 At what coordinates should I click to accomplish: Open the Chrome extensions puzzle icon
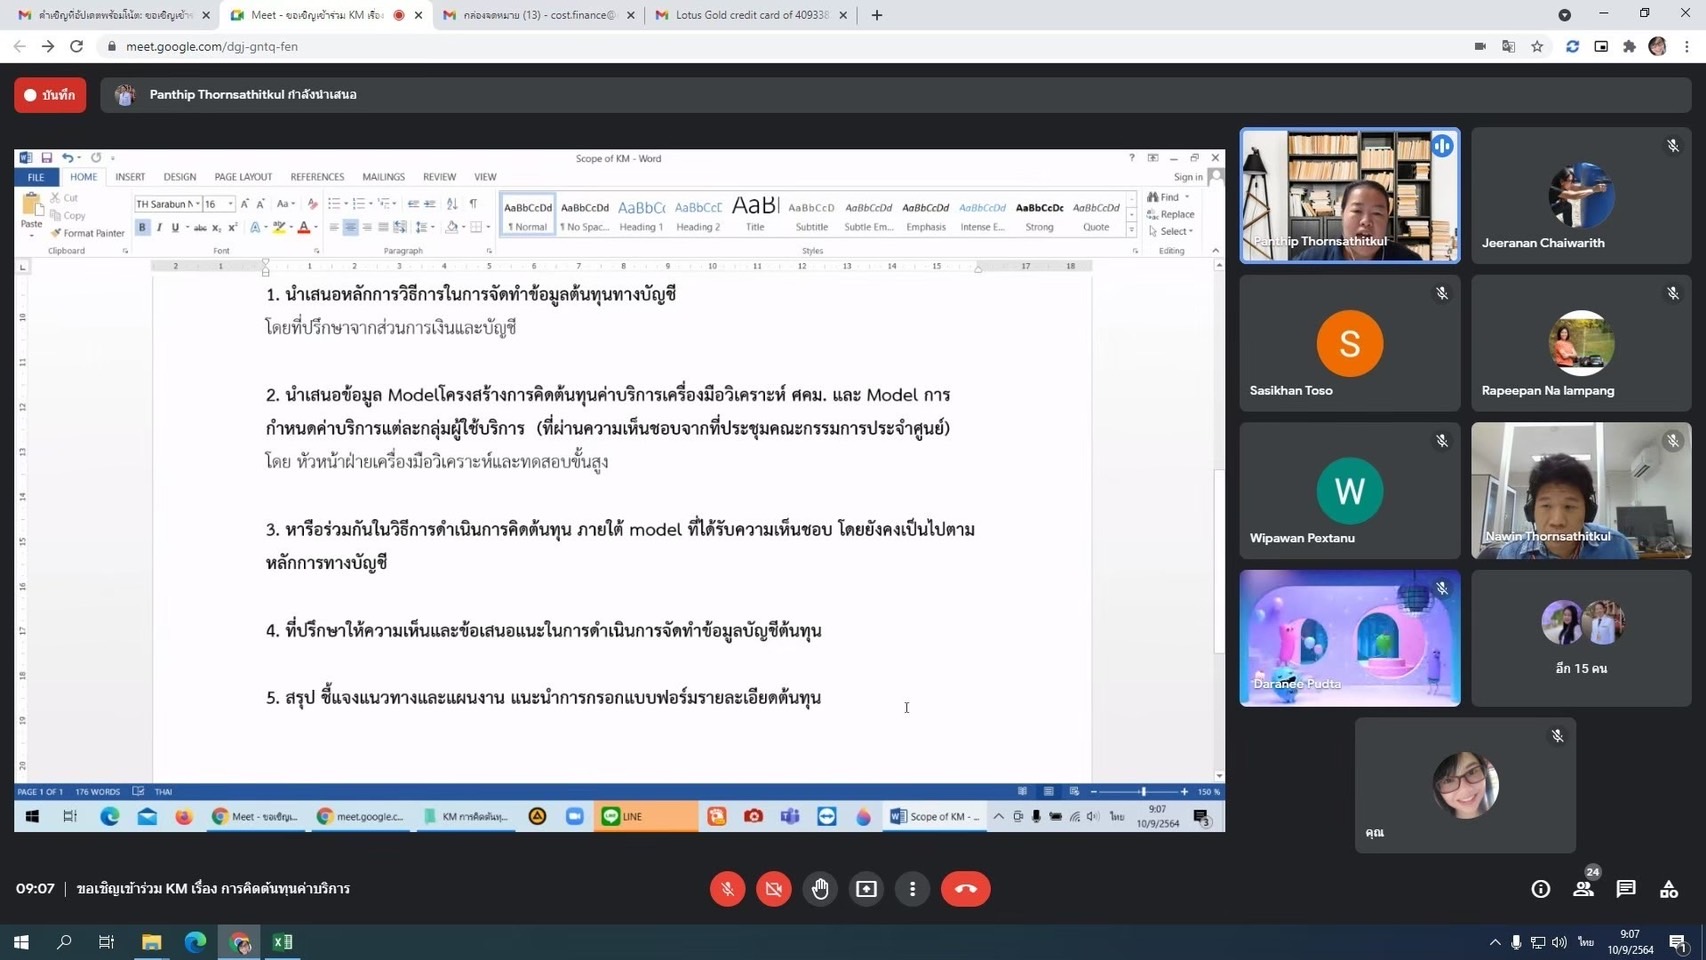(1629, 46)
